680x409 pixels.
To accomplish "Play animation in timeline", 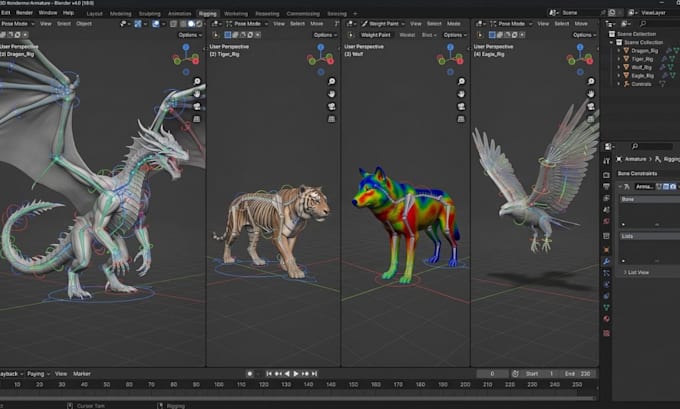I will coord(296,373).
